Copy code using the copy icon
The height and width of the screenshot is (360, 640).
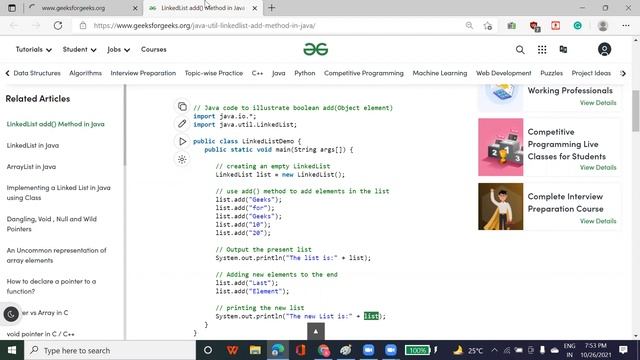tap(182, 107)
